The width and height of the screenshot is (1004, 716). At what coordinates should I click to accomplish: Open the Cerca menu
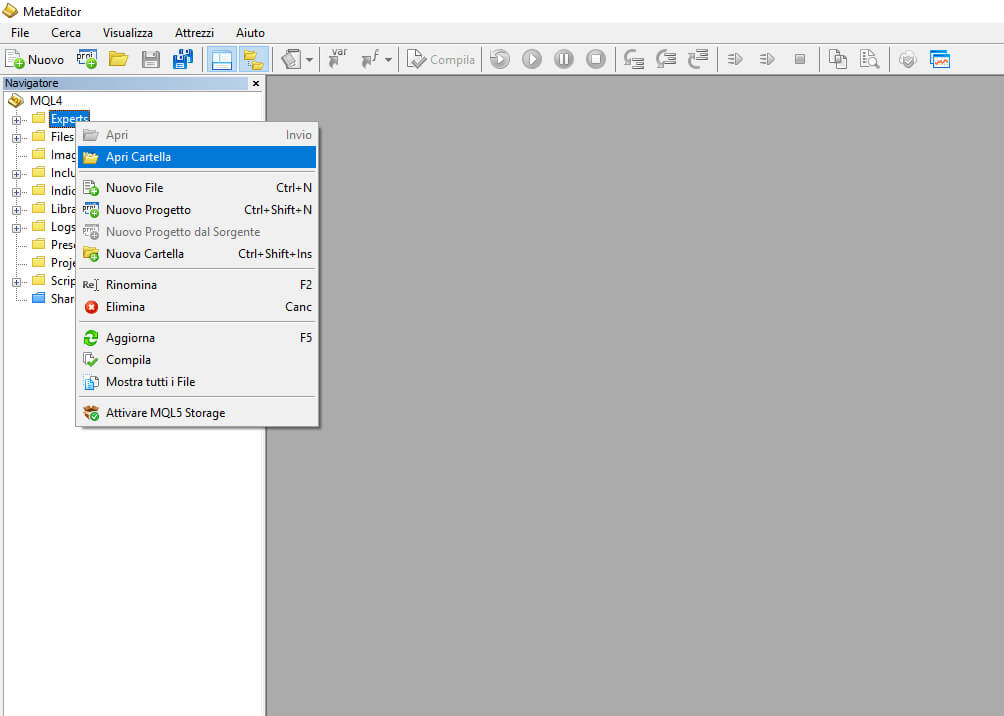[66, 33]
